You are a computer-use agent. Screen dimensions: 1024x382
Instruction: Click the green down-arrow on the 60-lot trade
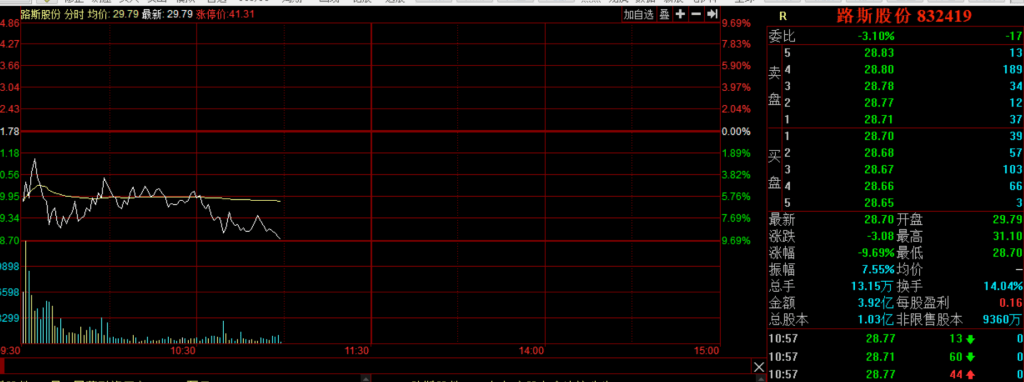coord(970,357)
